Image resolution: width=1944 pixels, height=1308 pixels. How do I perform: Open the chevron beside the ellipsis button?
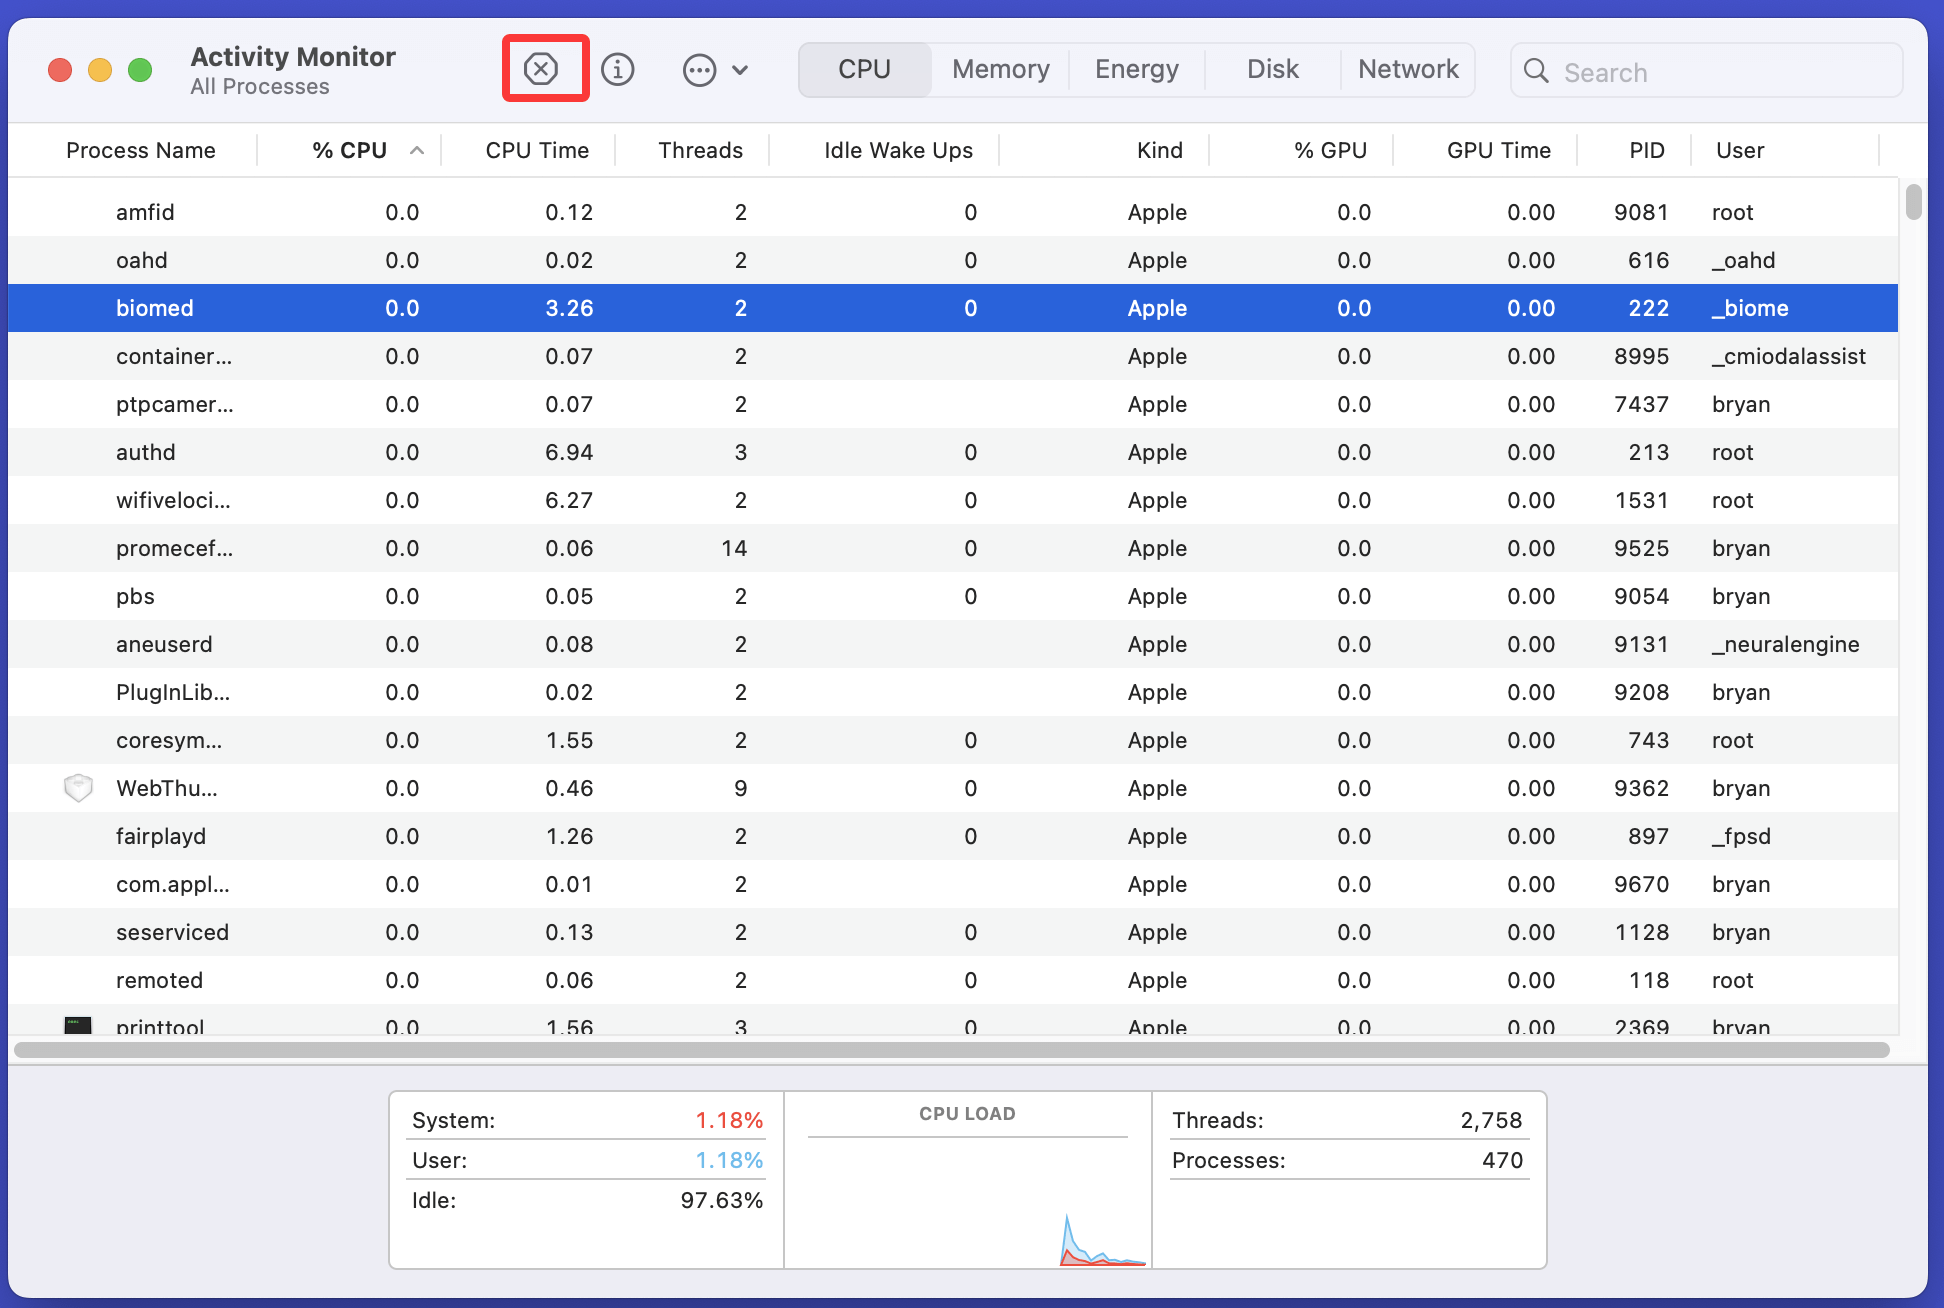(739, 70)
